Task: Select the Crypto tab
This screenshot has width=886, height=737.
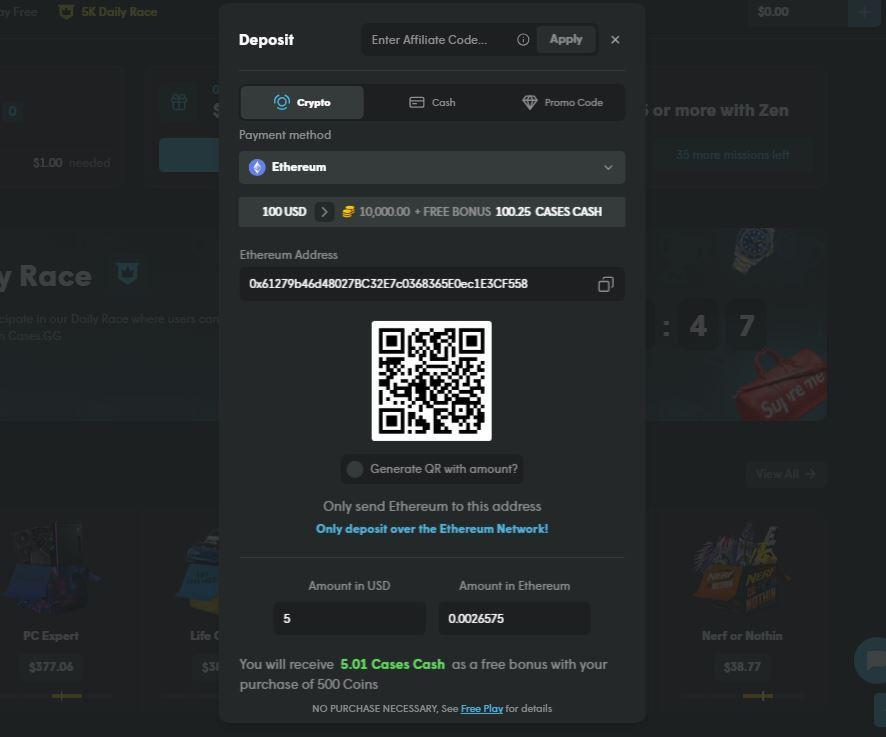Action: [302, 102]
